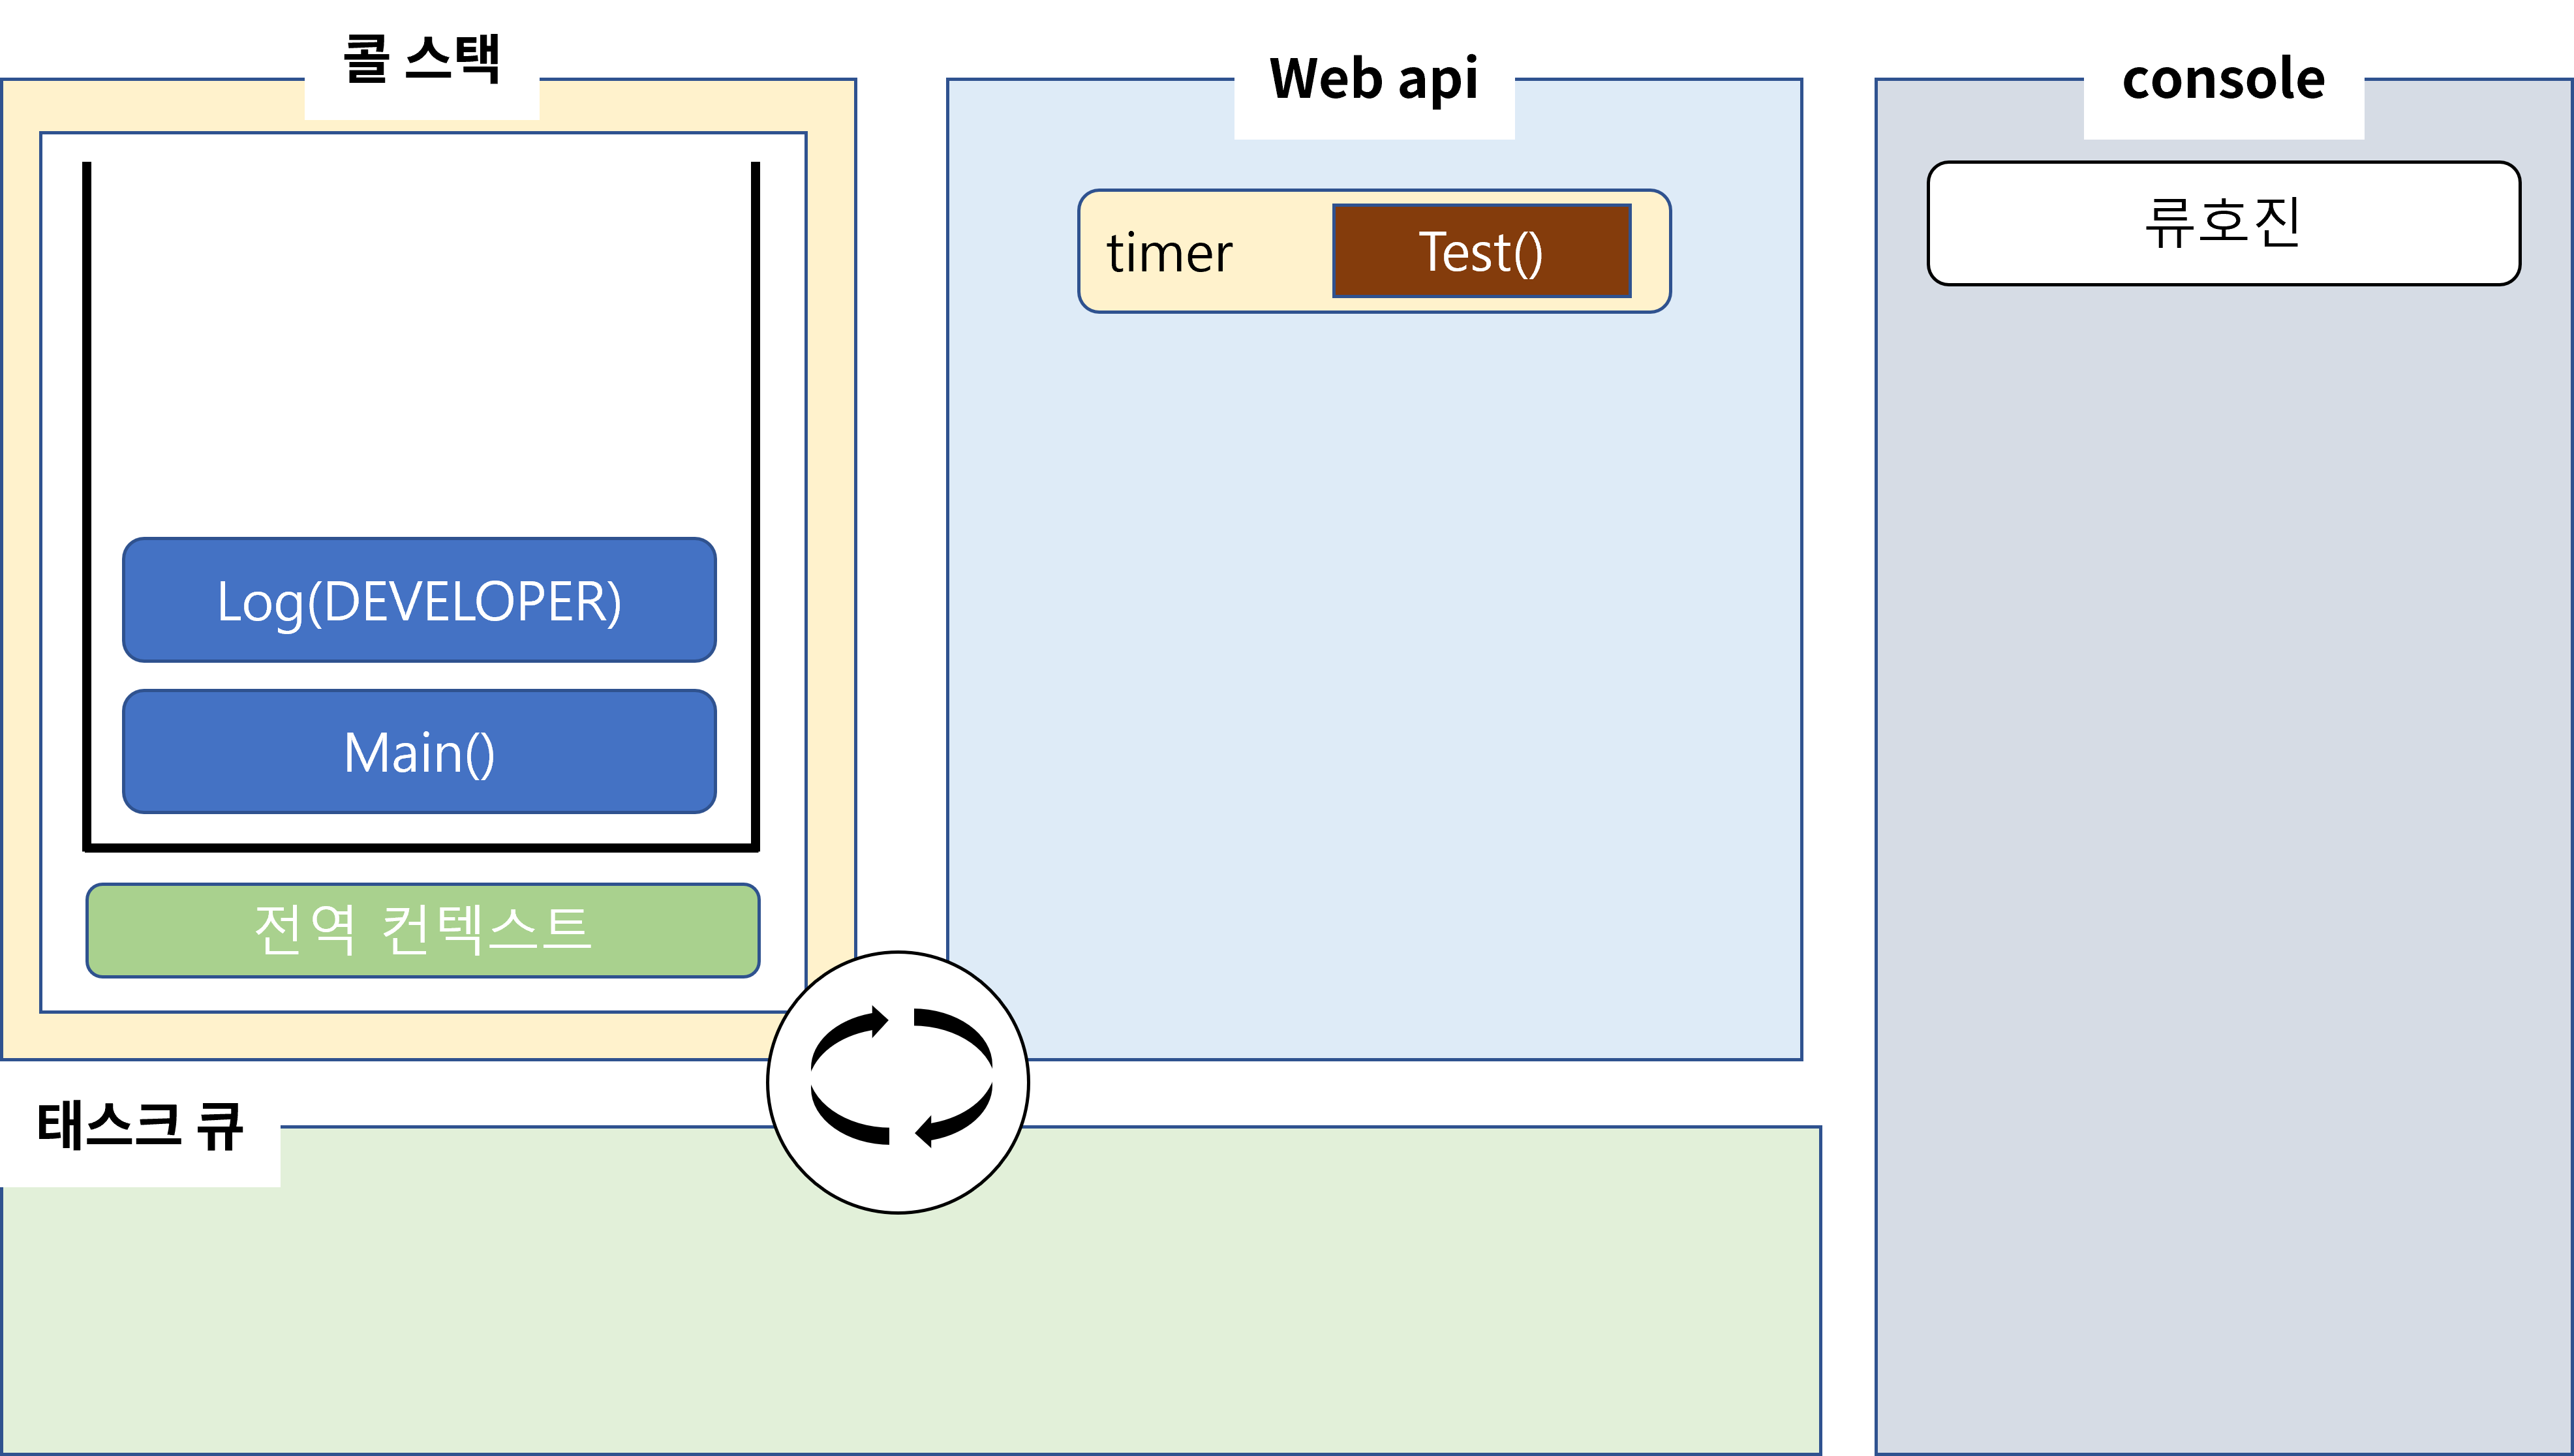Click the stack's black bottom line
This screenshot has width=2574, height=1456.
coord(420,848)
